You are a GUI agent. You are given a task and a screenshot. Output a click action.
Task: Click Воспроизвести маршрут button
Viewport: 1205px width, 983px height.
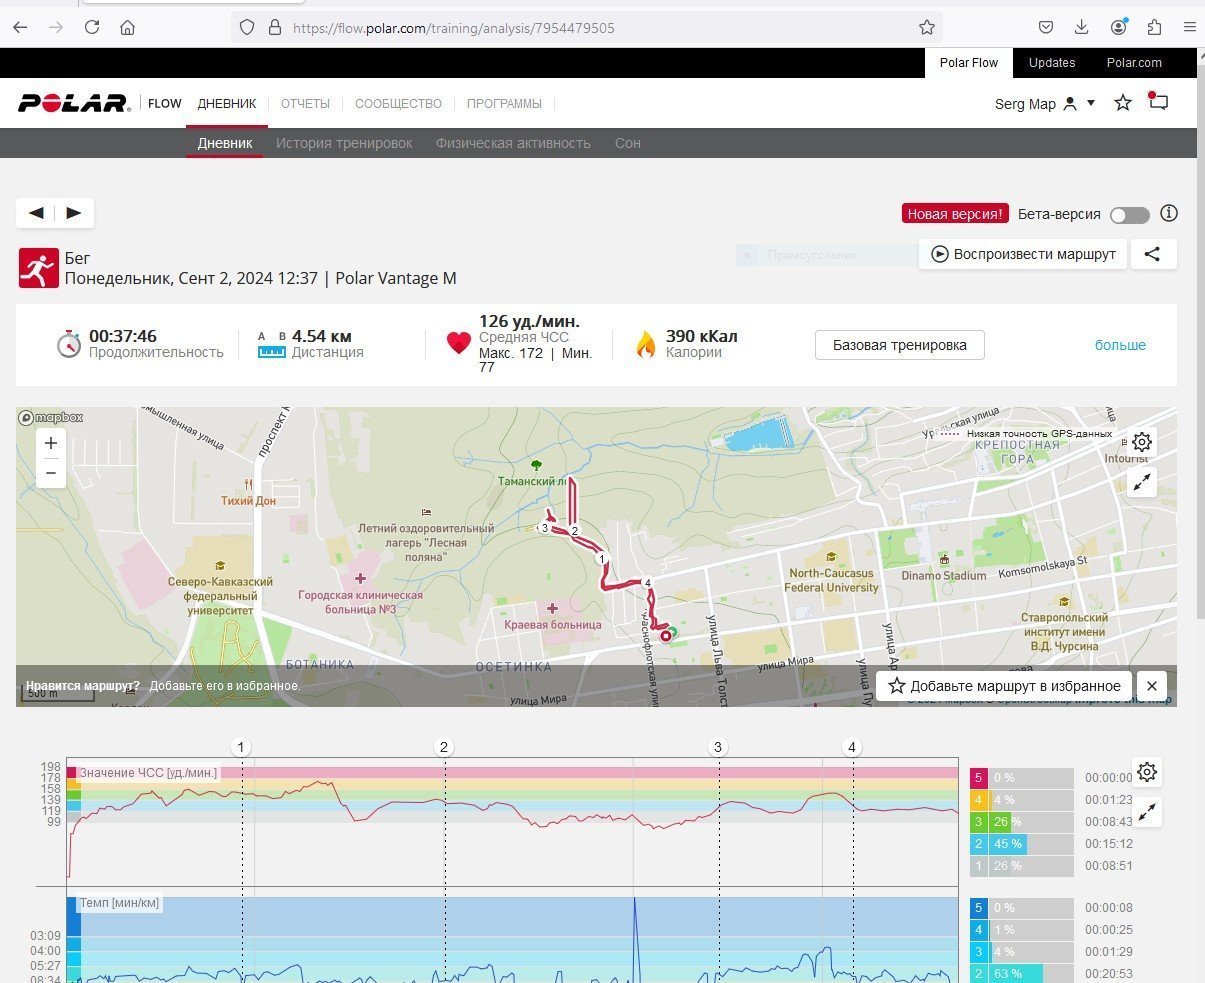(x=1023, y=254)
